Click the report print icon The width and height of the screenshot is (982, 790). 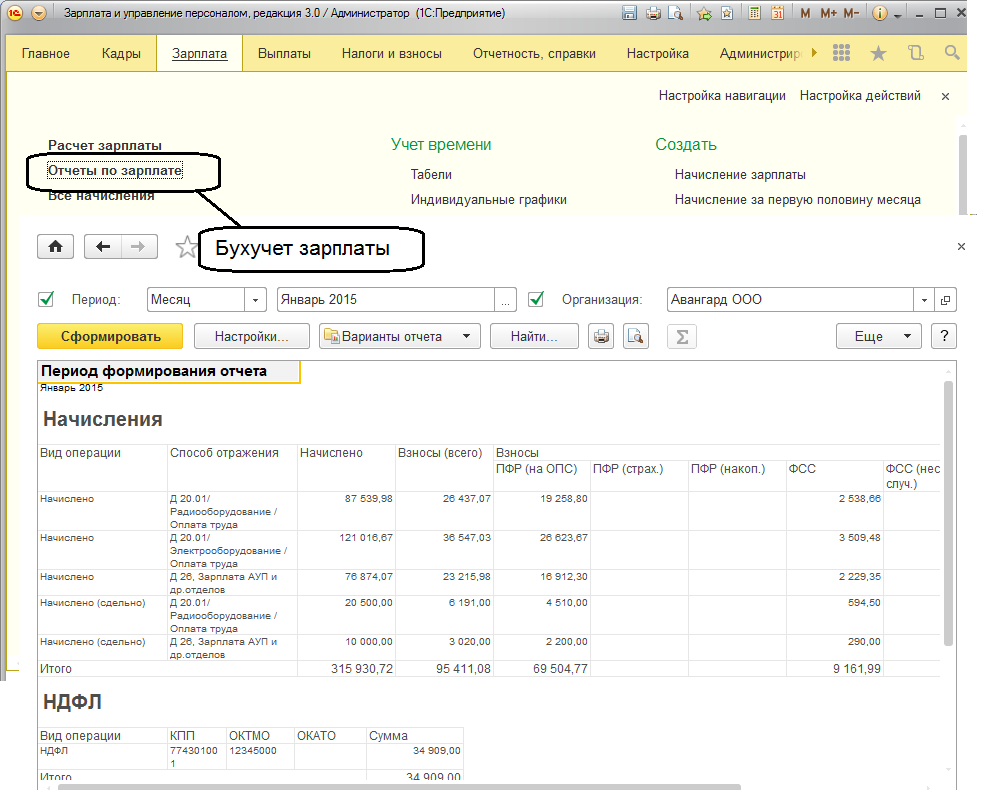[601, 336]
